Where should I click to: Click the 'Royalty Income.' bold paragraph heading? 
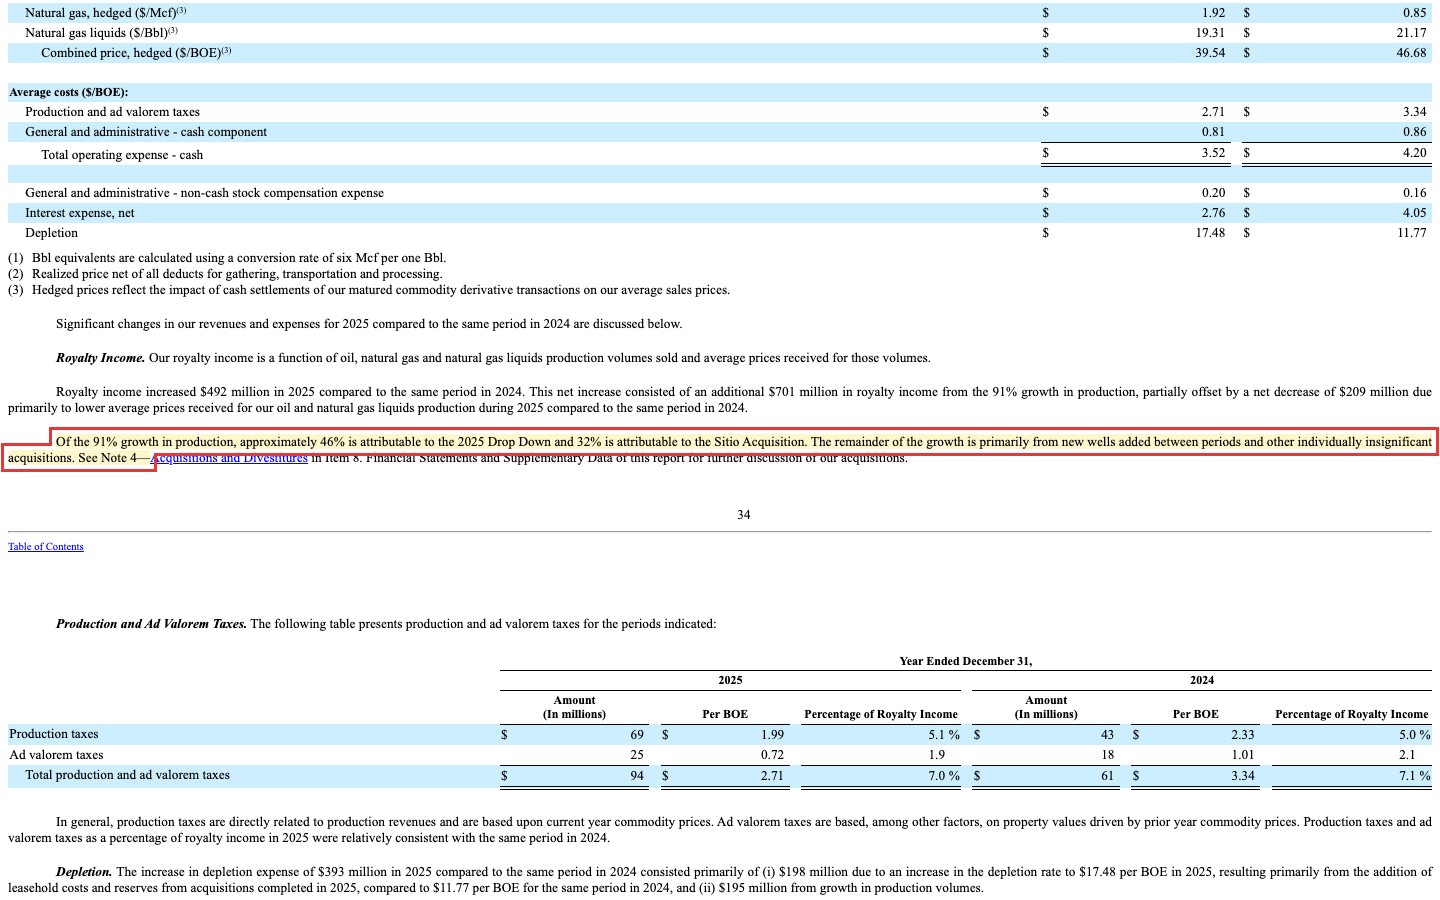100,358
